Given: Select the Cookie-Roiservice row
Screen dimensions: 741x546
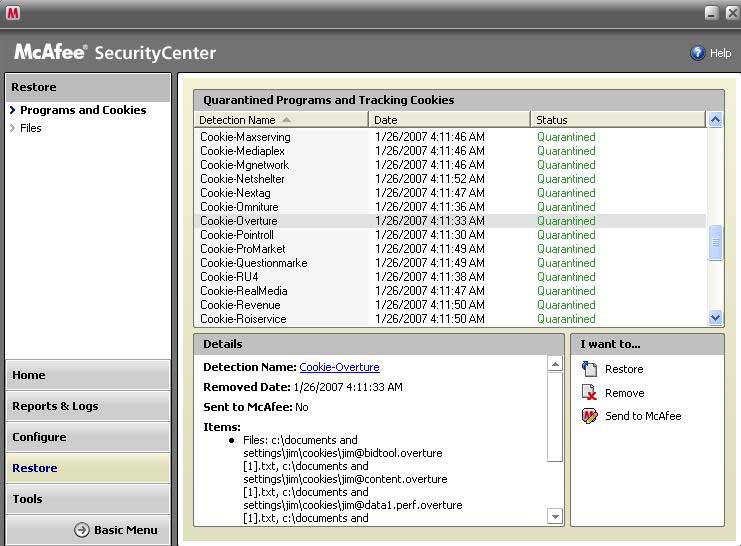Looking at the screenshot, I should (450, 319).
